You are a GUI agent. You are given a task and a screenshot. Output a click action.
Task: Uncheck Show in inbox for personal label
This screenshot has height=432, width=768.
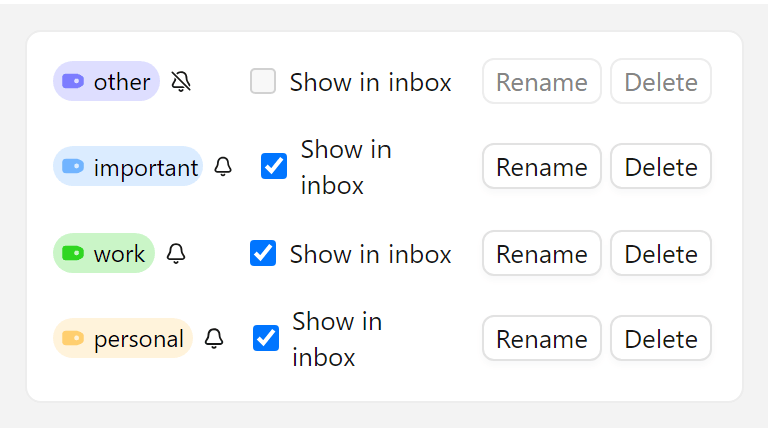click(x=266, y=339)
